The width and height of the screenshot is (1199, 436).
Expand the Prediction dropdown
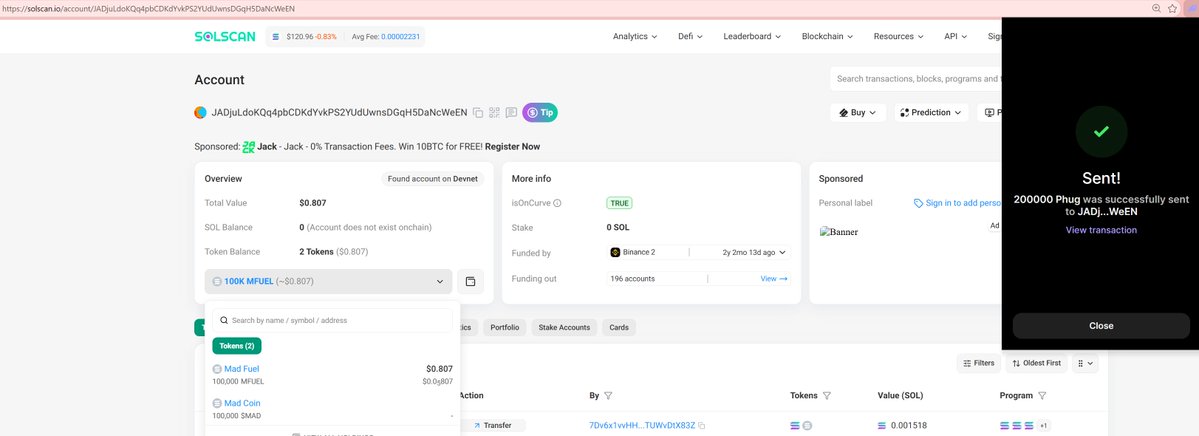931,112
